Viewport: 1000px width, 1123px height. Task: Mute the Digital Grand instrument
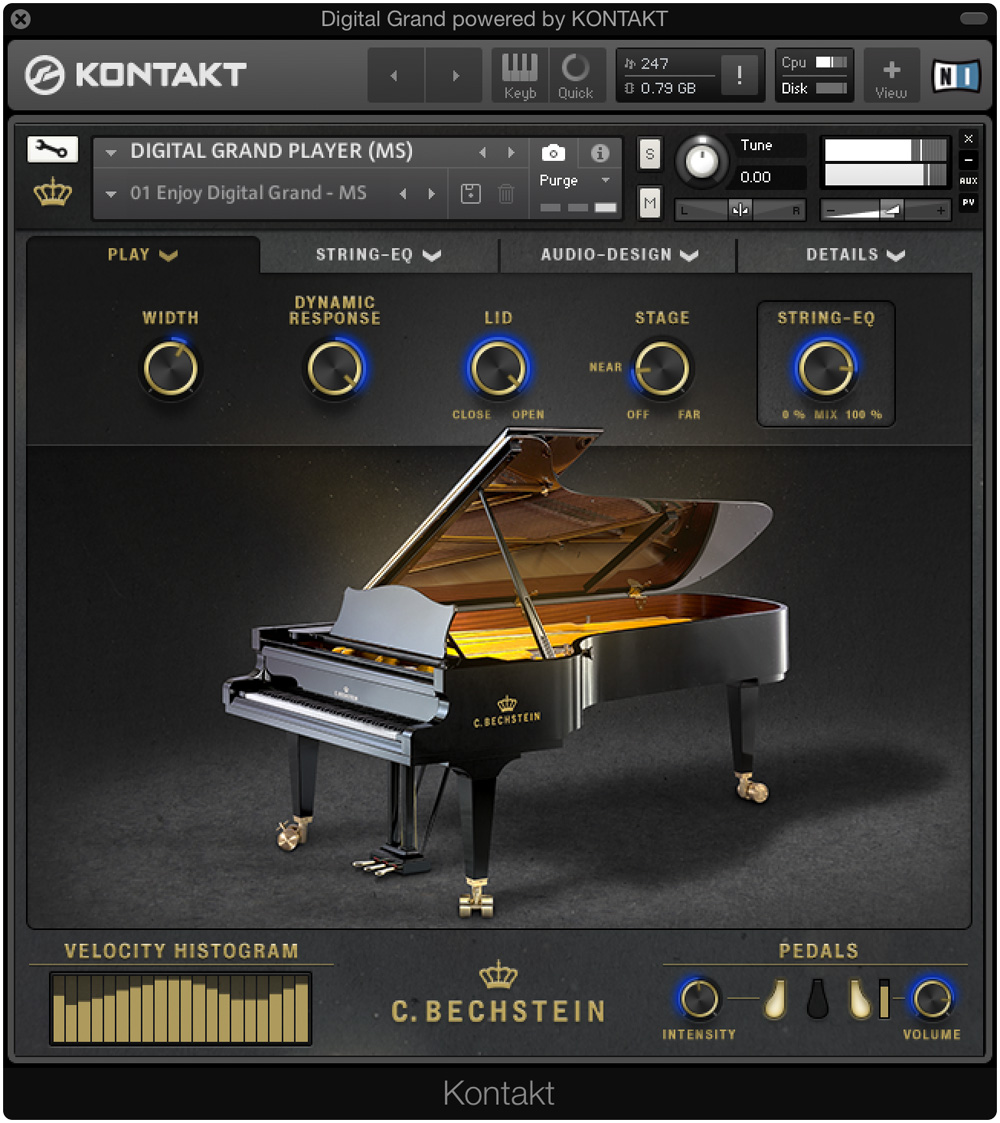coord(649,201)
